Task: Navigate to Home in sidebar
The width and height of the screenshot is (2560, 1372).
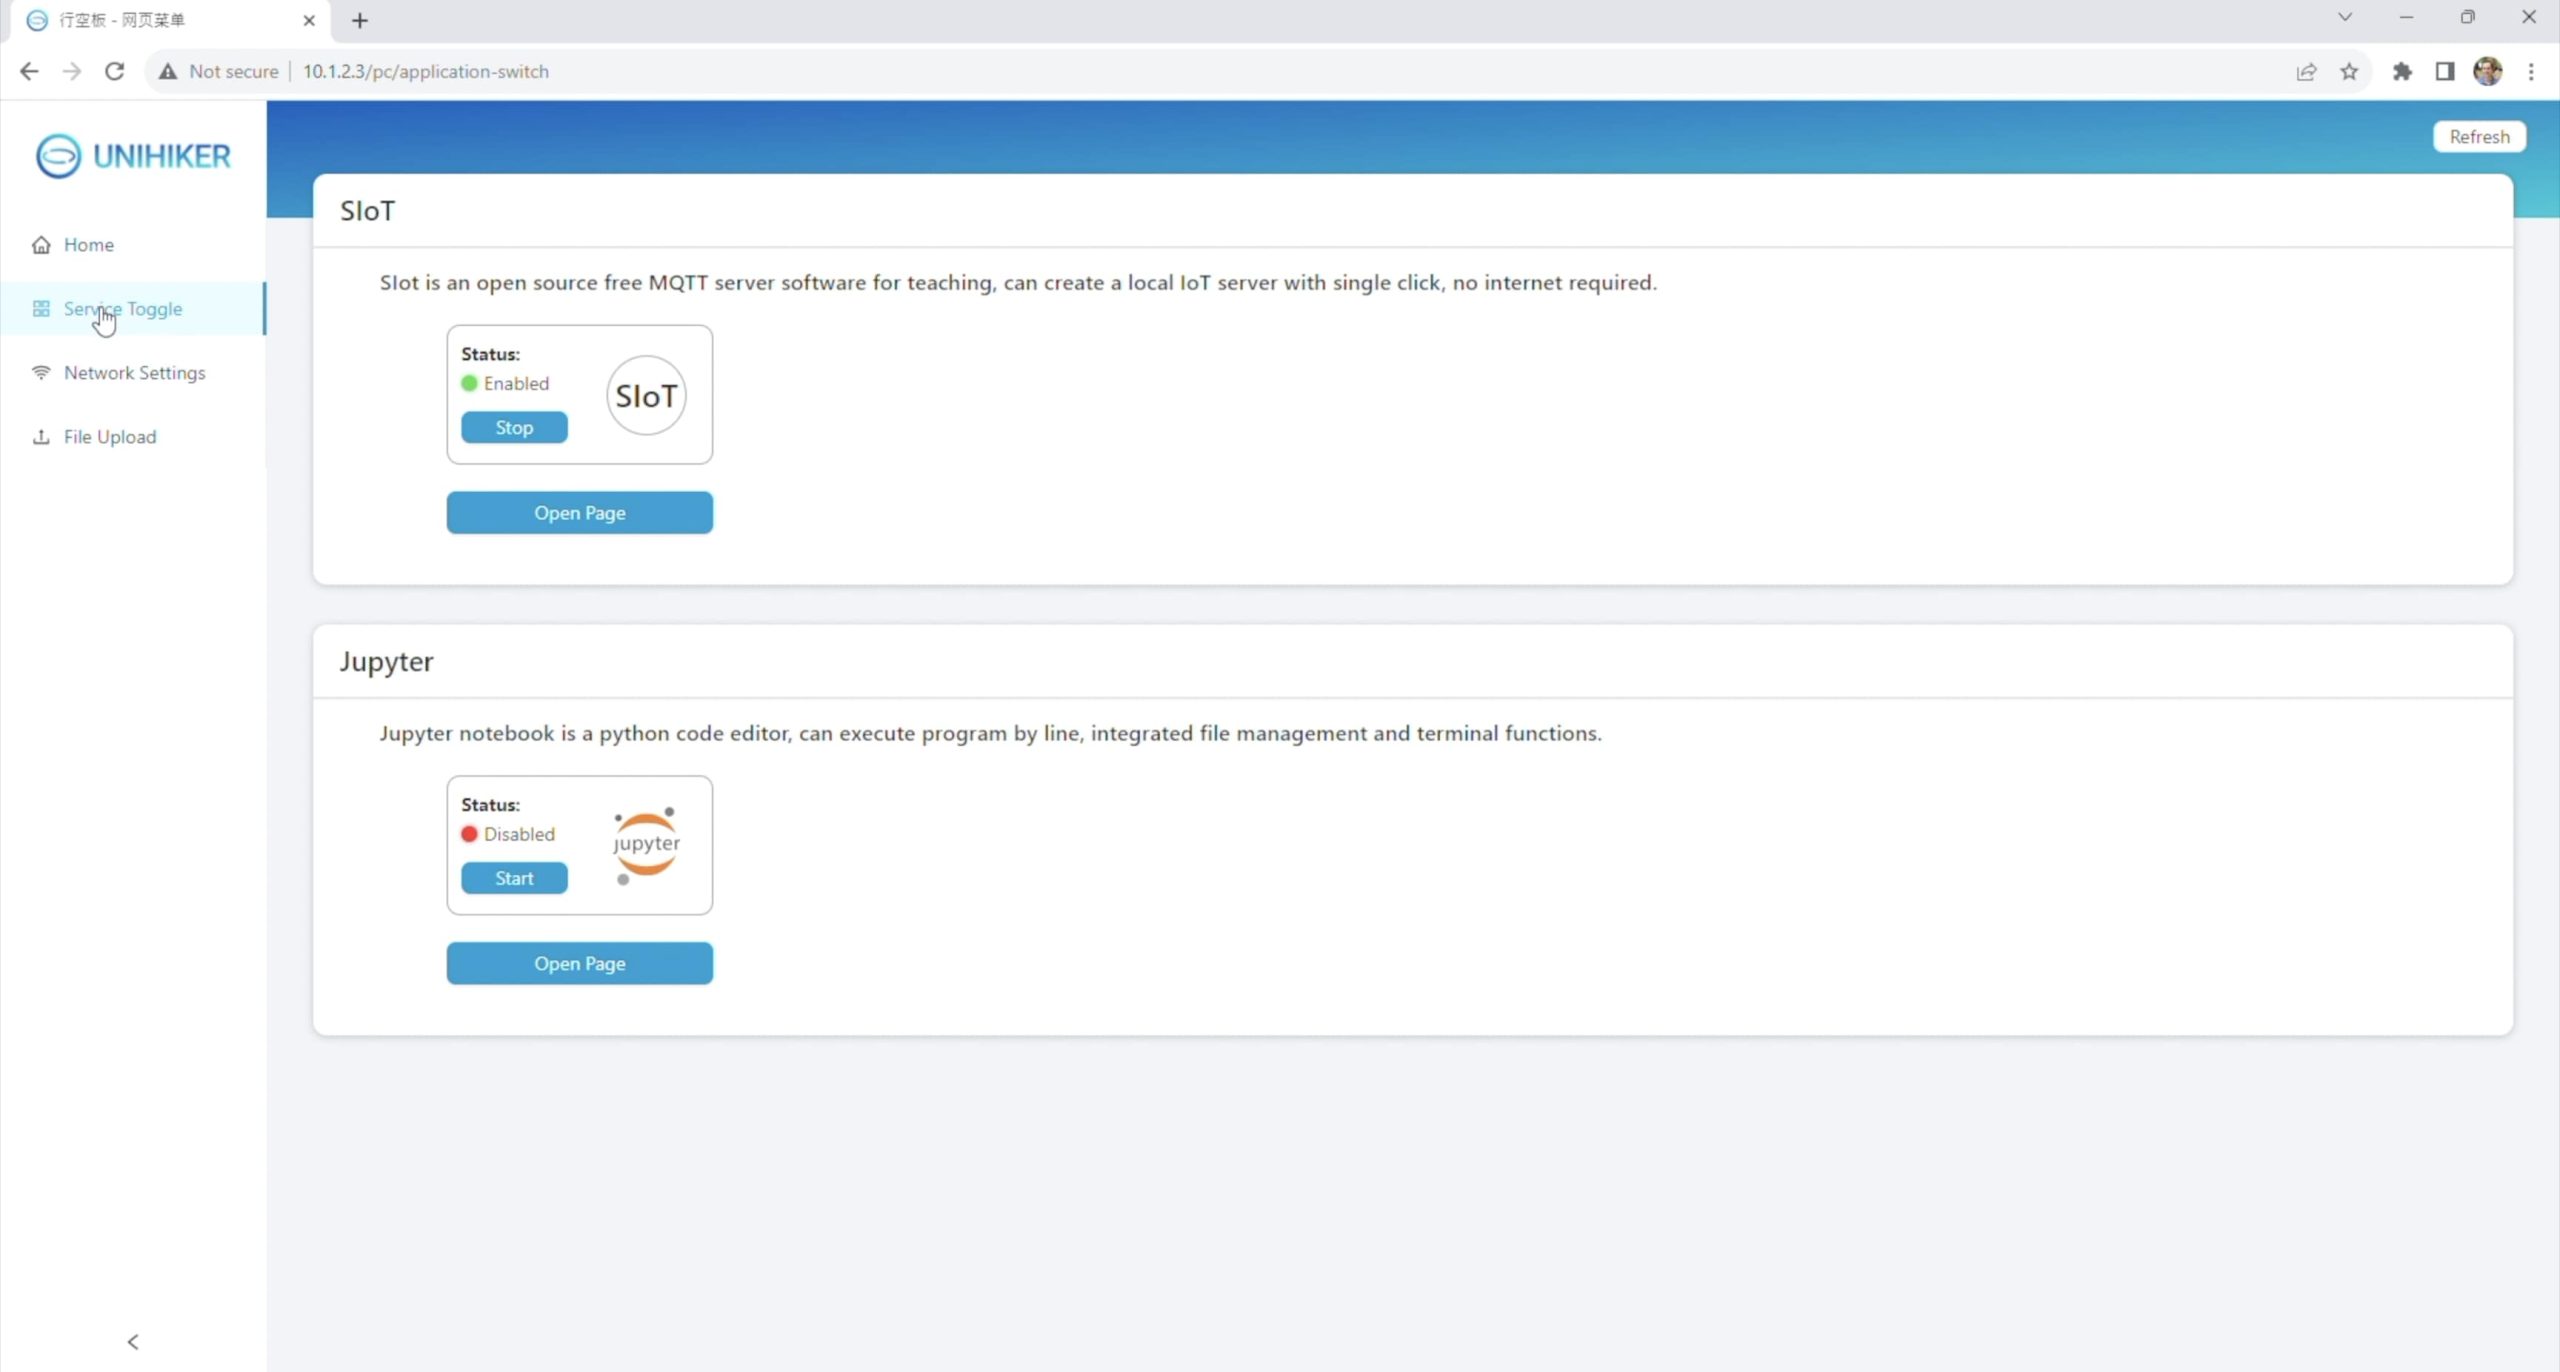Action: click(x=88, y=245)
